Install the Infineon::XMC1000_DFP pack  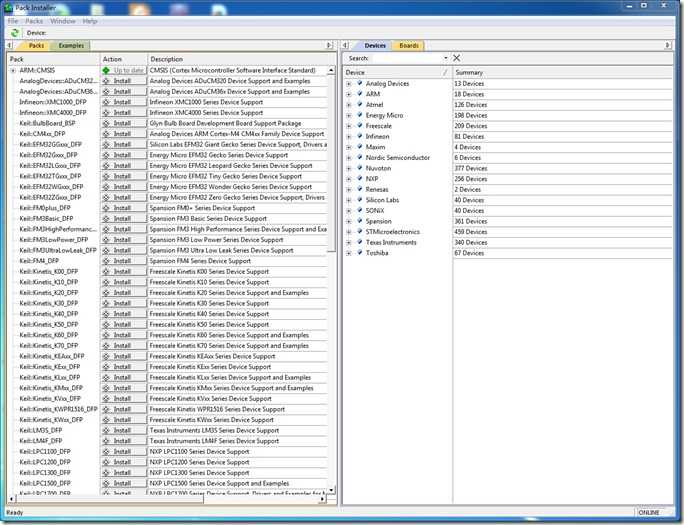click(124, 102)
